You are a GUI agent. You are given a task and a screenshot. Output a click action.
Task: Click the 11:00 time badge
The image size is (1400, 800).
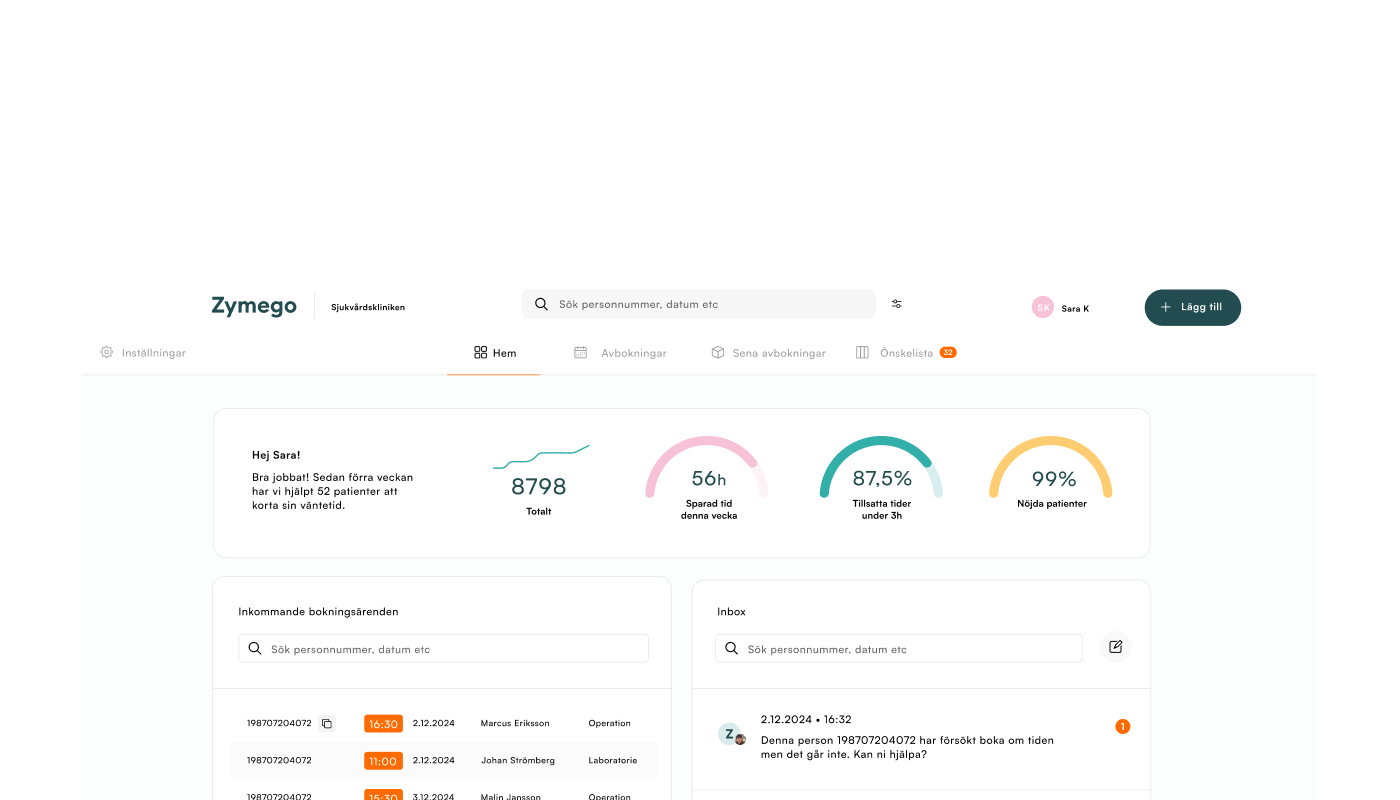[383, 760]
